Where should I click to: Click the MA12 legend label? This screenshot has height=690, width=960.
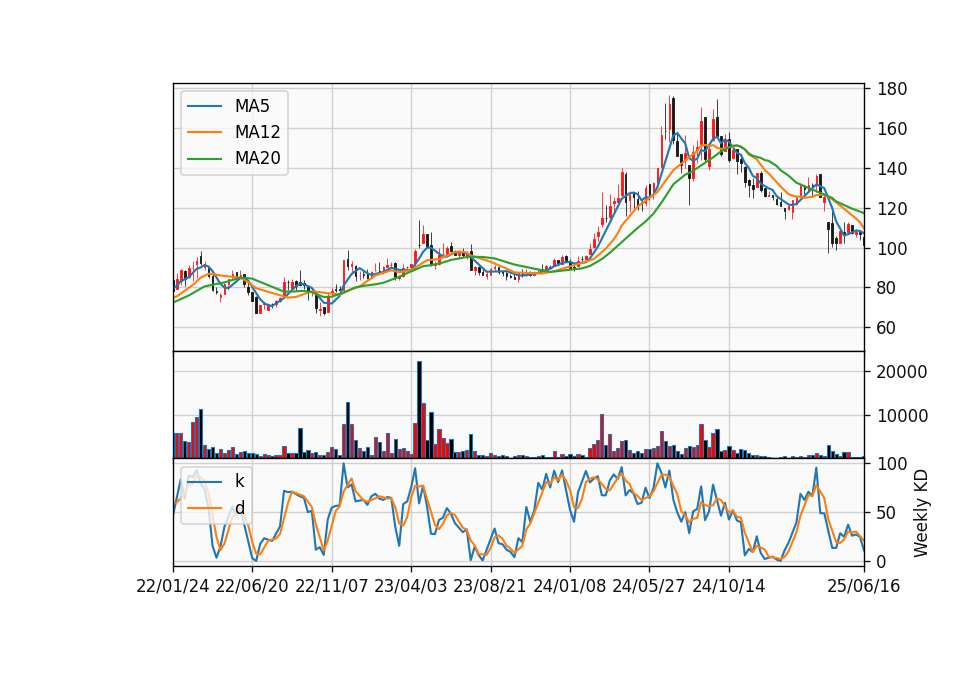pos(257,132)
